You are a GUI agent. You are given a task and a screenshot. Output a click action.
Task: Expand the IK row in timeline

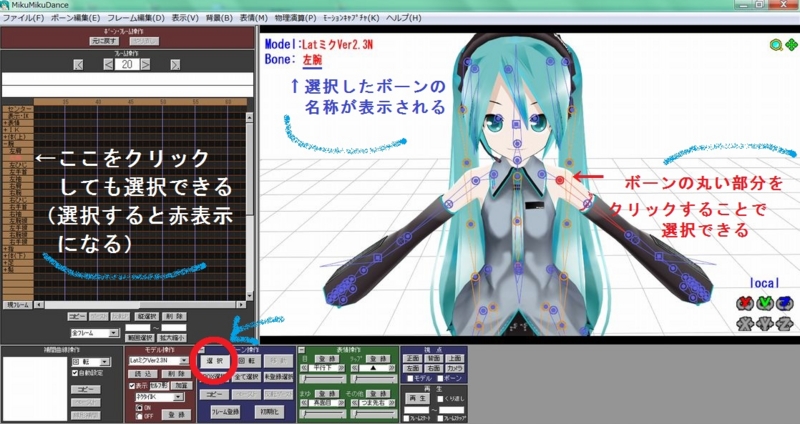pyautogui.click(x=6, y=130)
